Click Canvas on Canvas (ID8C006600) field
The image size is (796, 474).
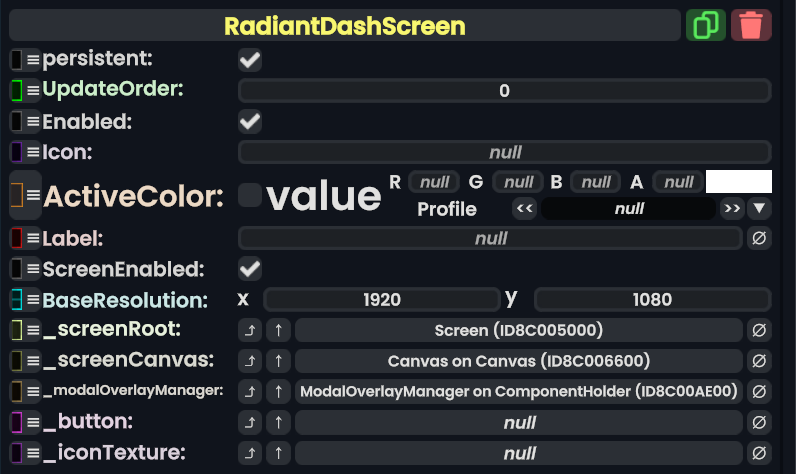tap(518, 361)
